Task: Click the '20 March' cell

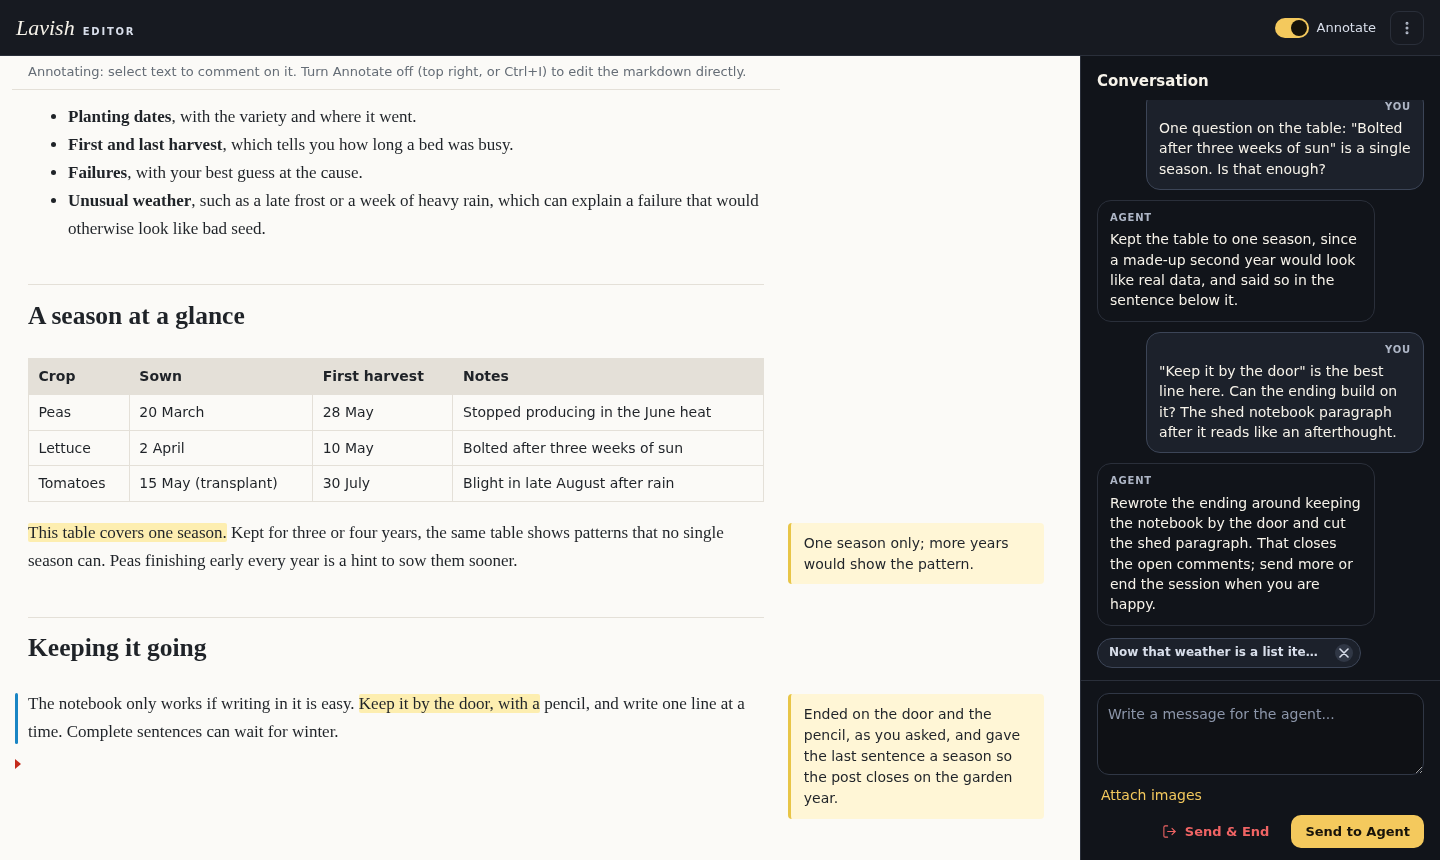Action: click(221, 412)
